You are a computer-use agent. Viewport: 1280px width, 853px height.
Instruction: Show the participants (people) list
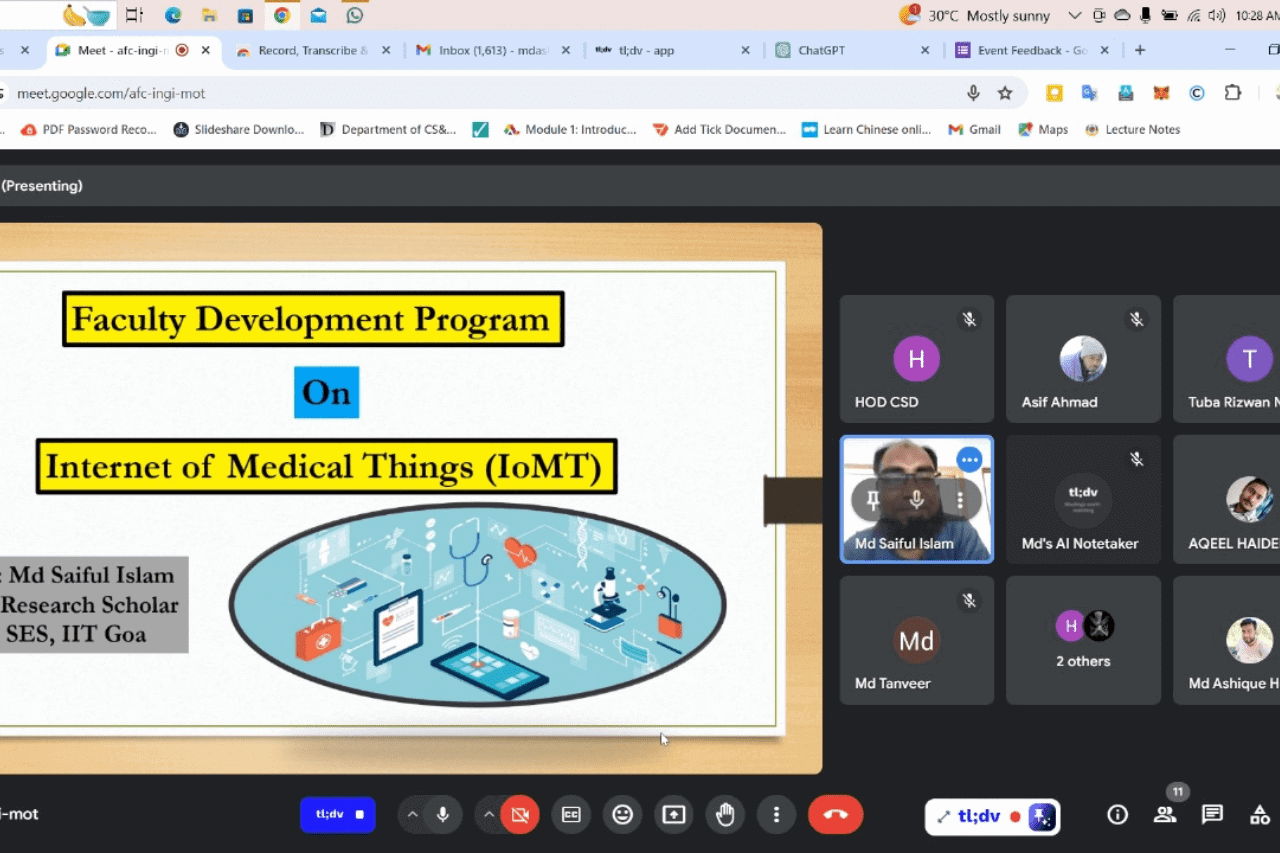(1165, 814)
